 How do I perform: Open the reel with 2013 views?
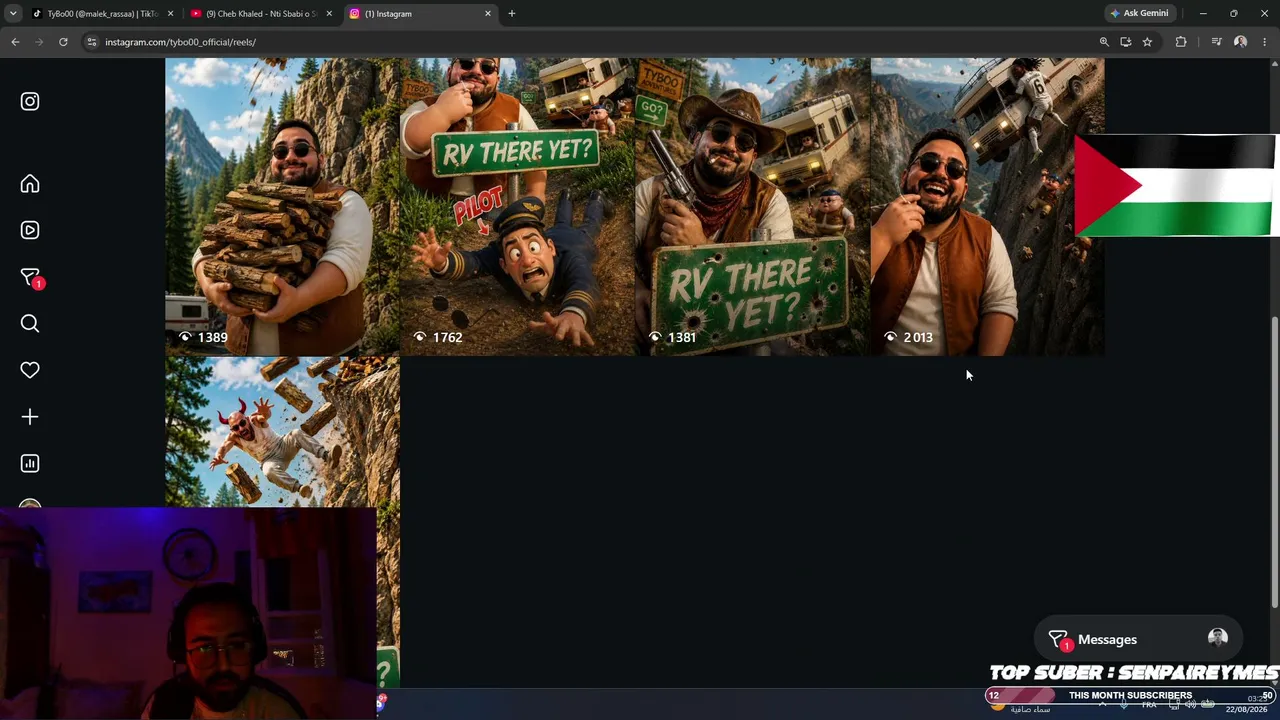click(987, 206)
